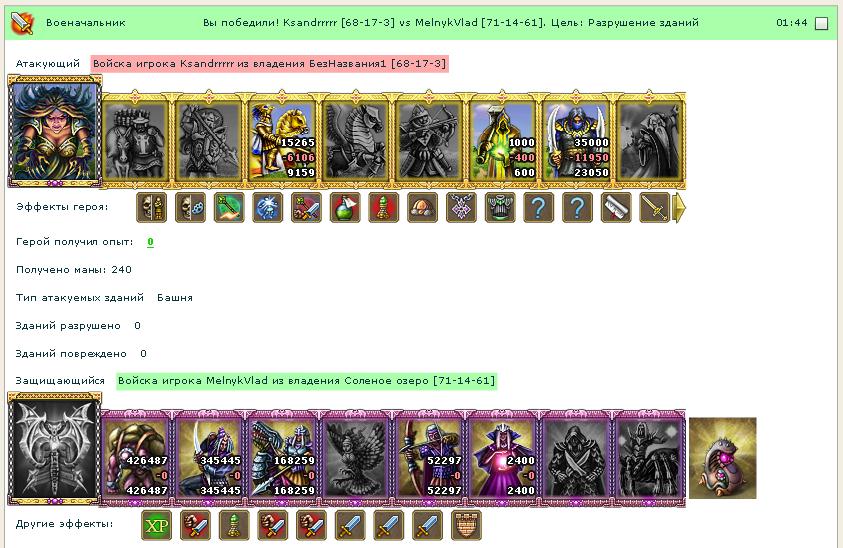Open attacker link for Ksandrrrrr's troops
This screenshot has height=548, width=843.
[269, 63]
